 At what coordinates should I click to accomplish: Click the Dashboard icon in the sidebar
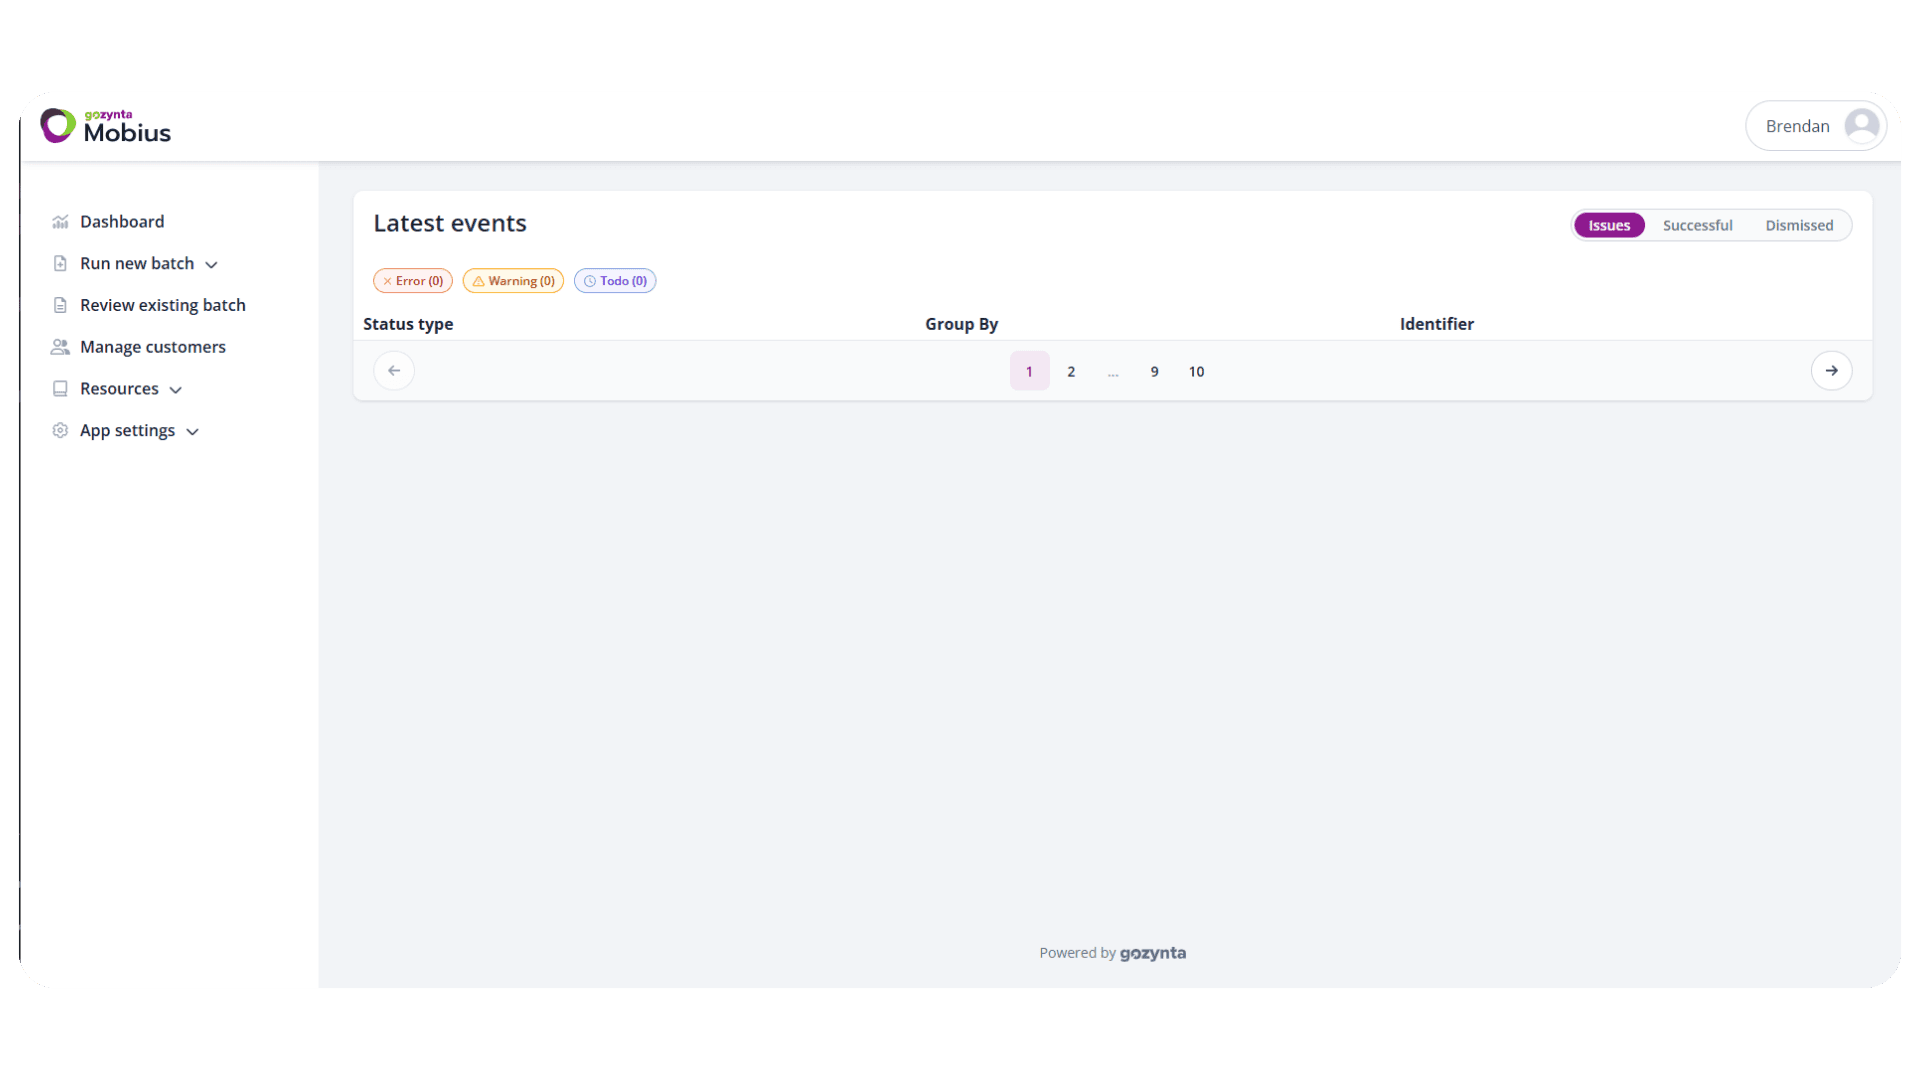(60, 221)
